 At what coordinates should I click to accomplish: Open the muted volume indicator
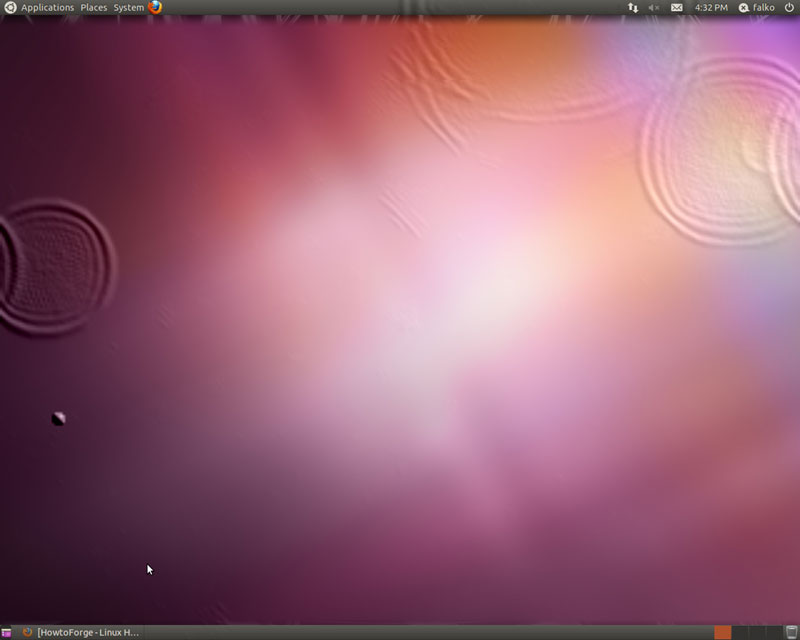[654, 8]
